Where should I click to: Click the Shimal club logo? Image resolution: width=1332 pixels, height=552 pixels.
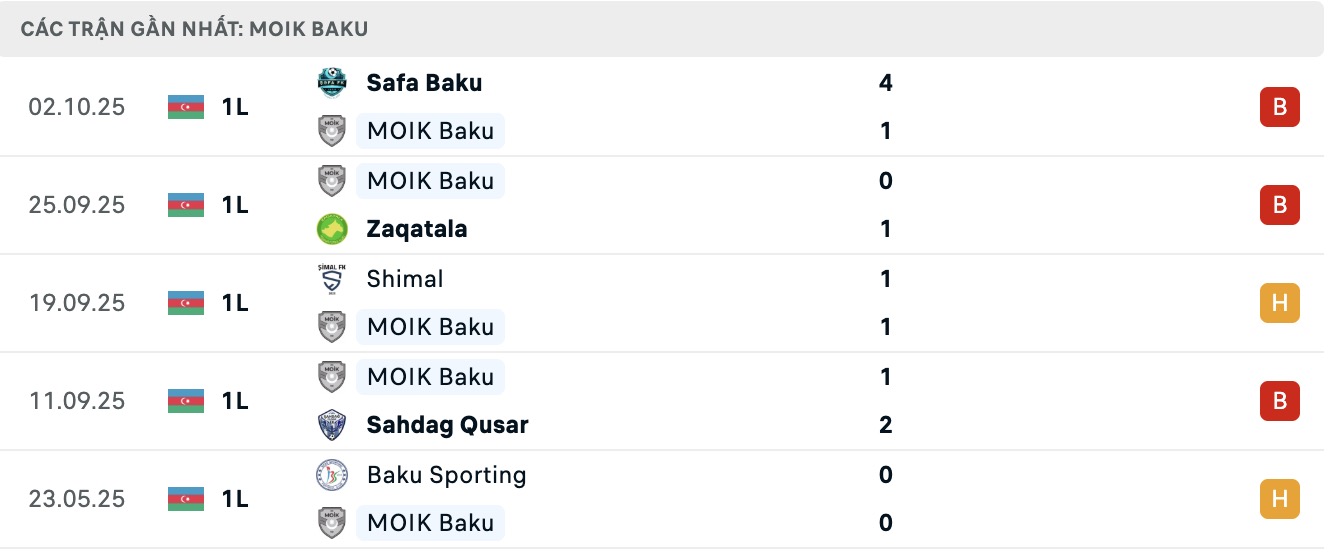pos(331,279)
